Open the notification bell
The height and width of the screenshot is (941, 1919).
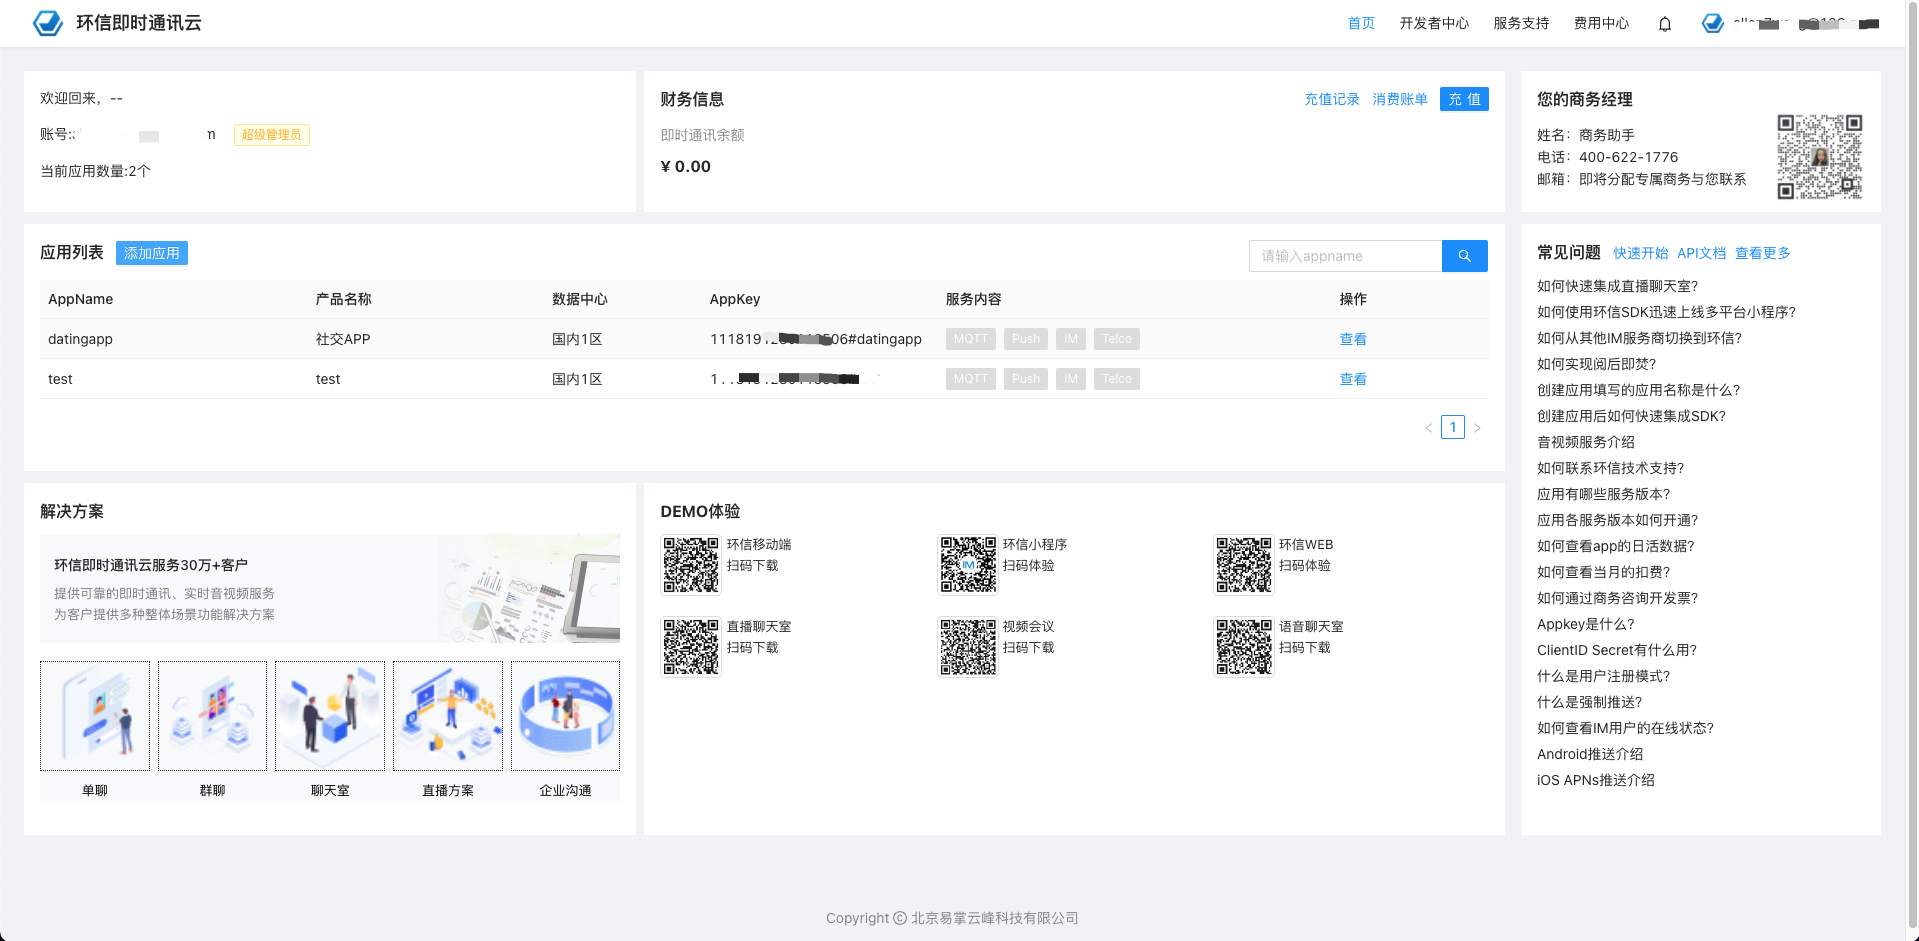(x=1665, y=24)
